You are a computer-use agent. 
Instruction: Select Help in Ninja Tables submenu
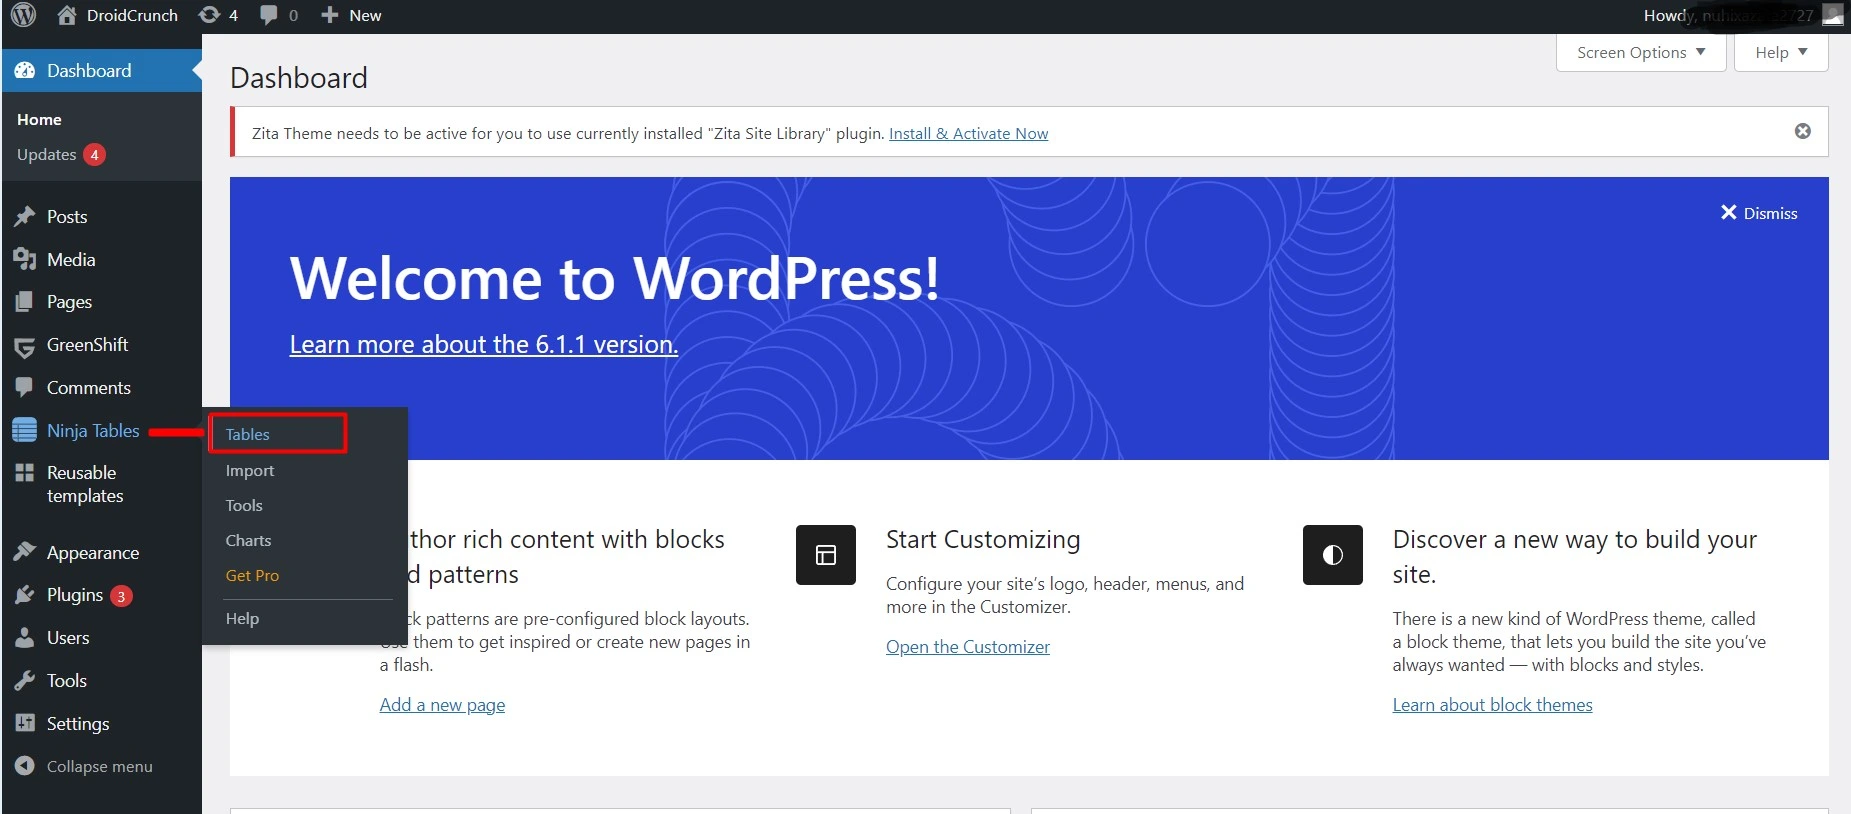[x=242, y=619]
